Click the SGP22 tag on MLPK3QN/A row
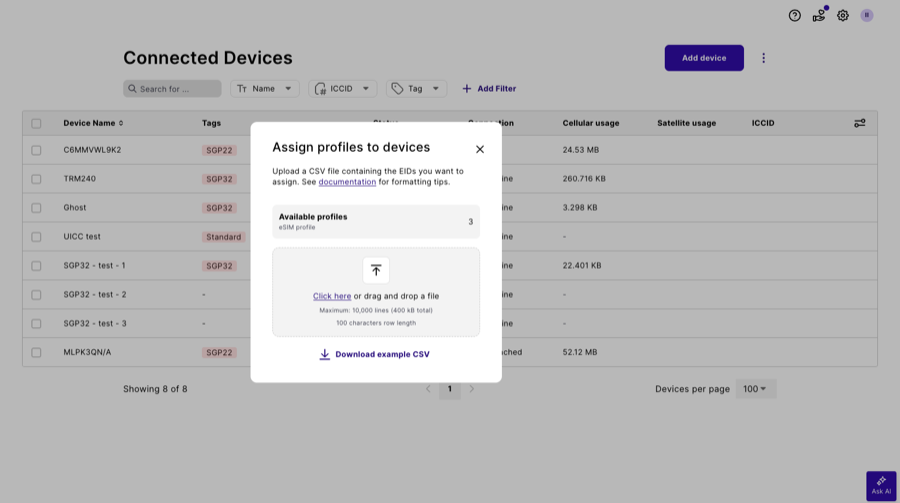900x503 pixels. pyautogui.click(x=219, y=353)
